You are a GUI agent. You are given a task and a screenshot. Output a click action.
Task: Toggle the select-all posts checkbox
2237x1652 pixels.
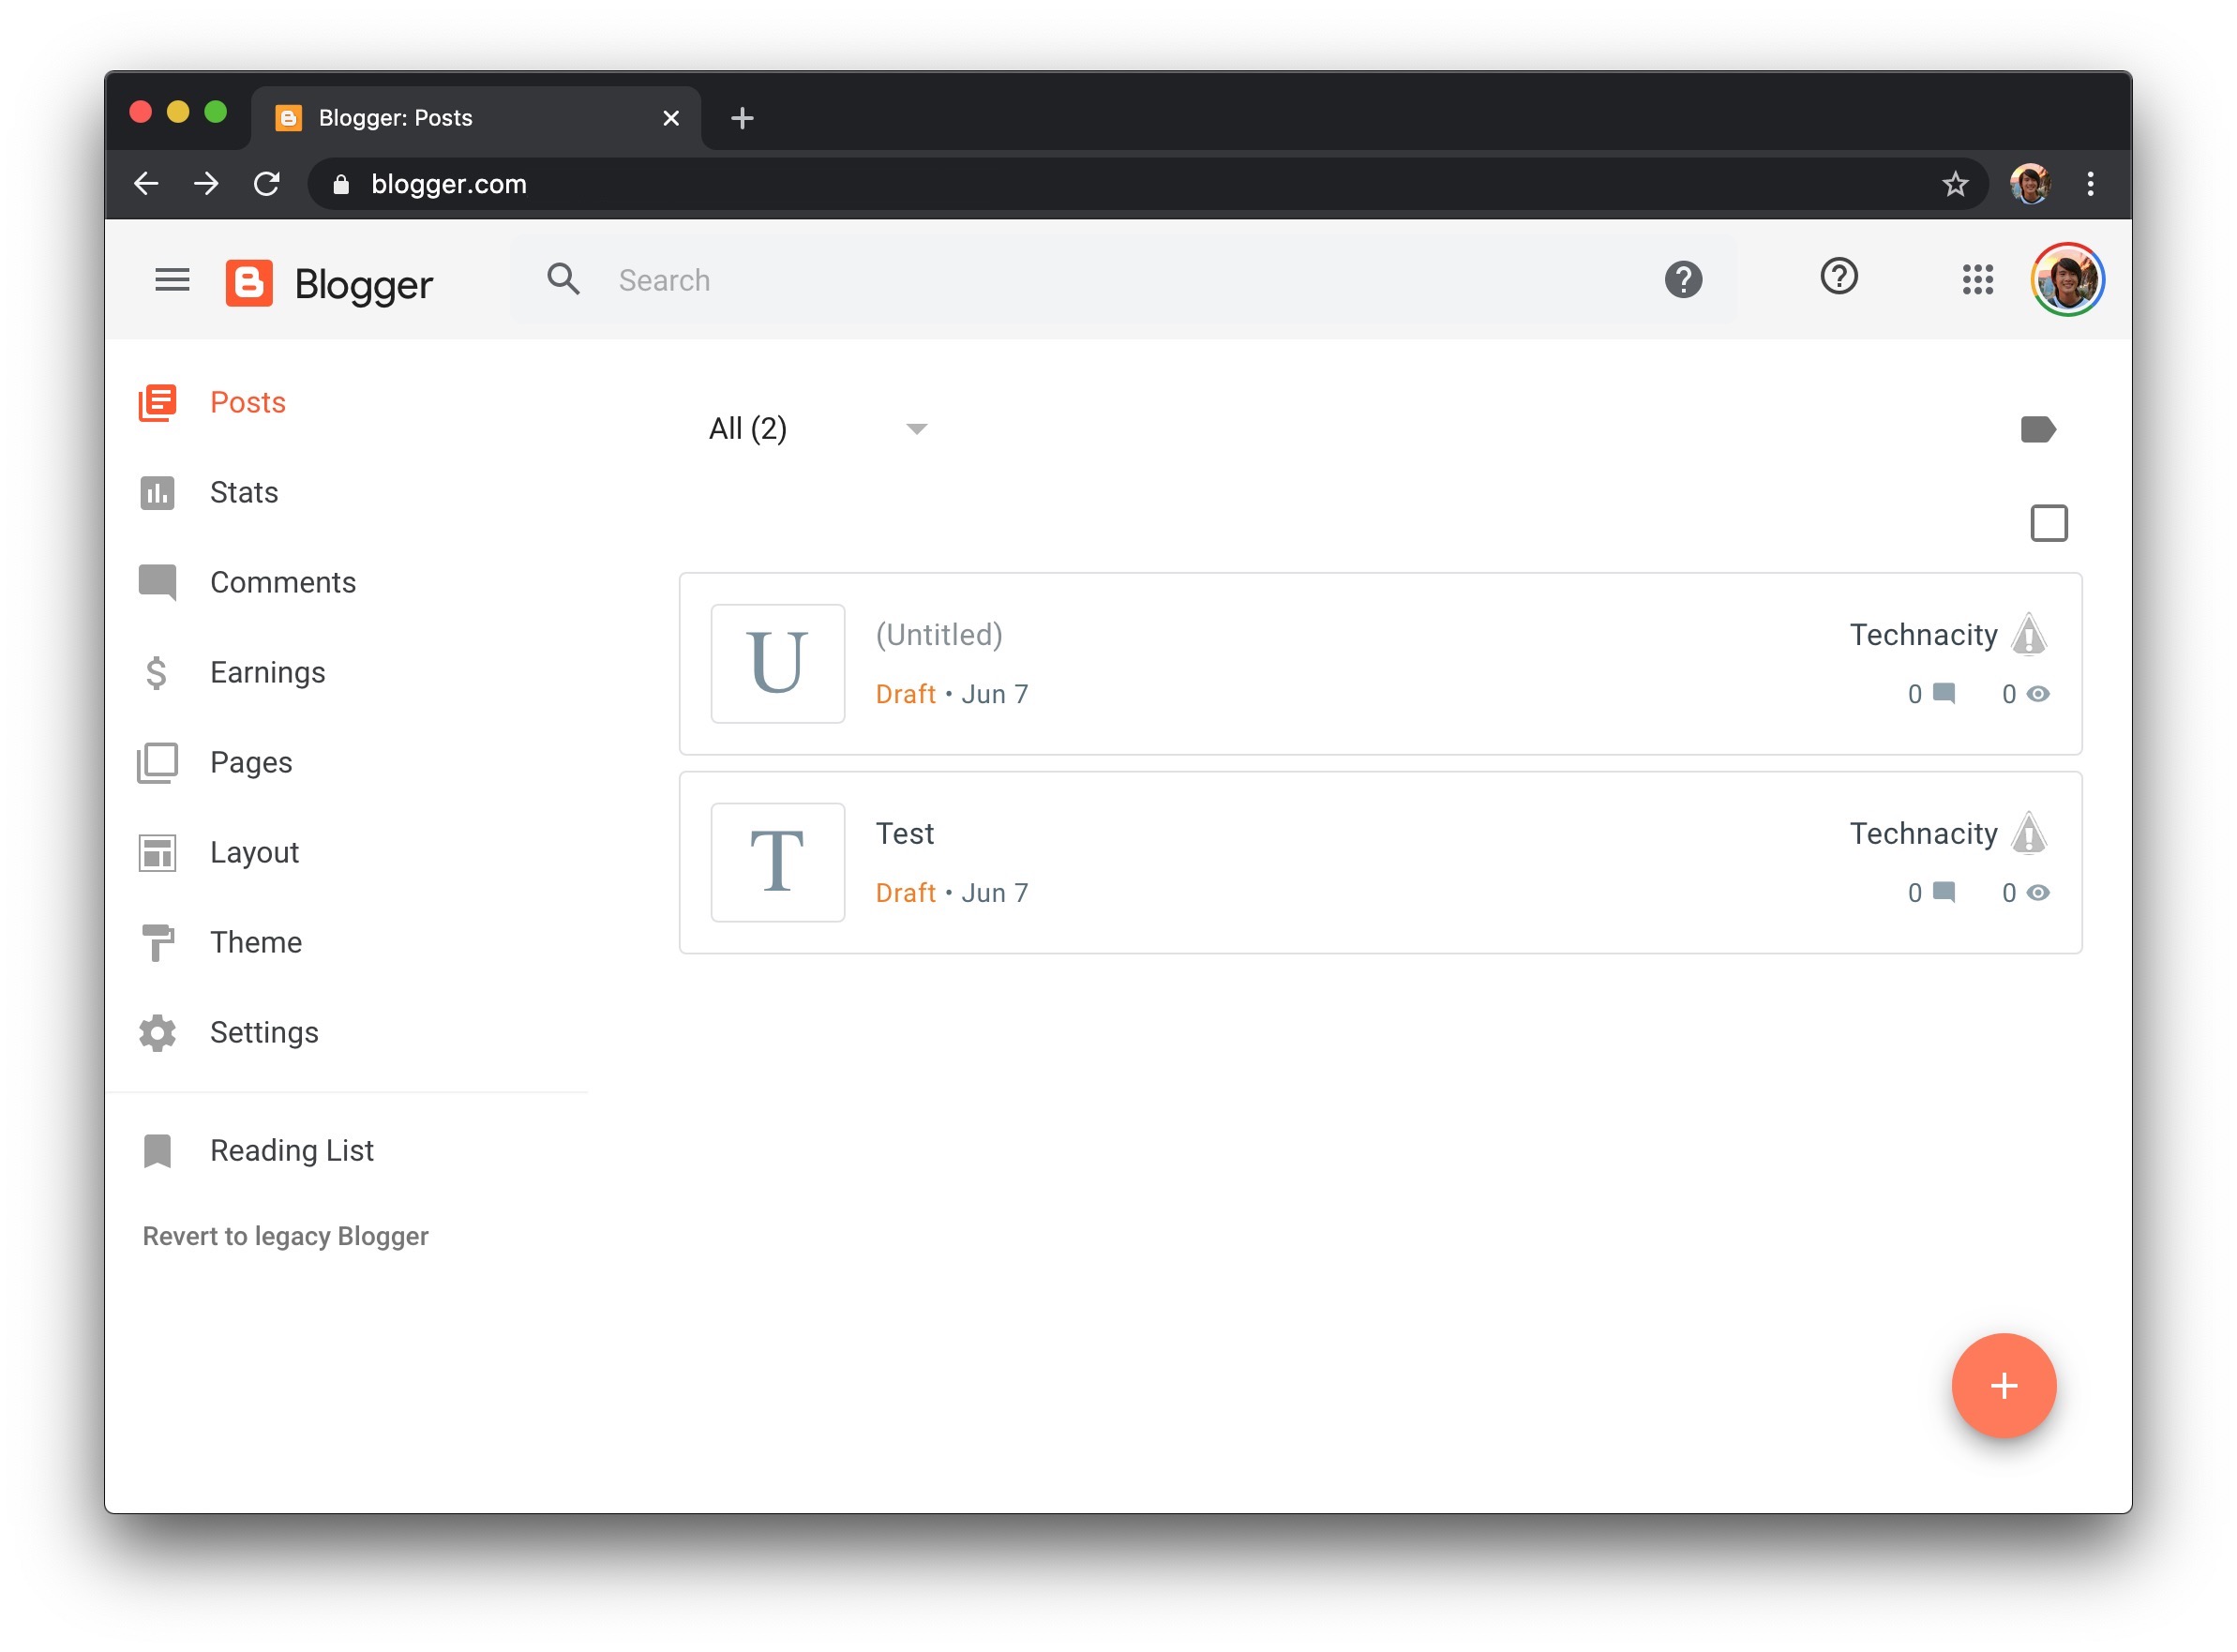click(x=2049, y=522)
